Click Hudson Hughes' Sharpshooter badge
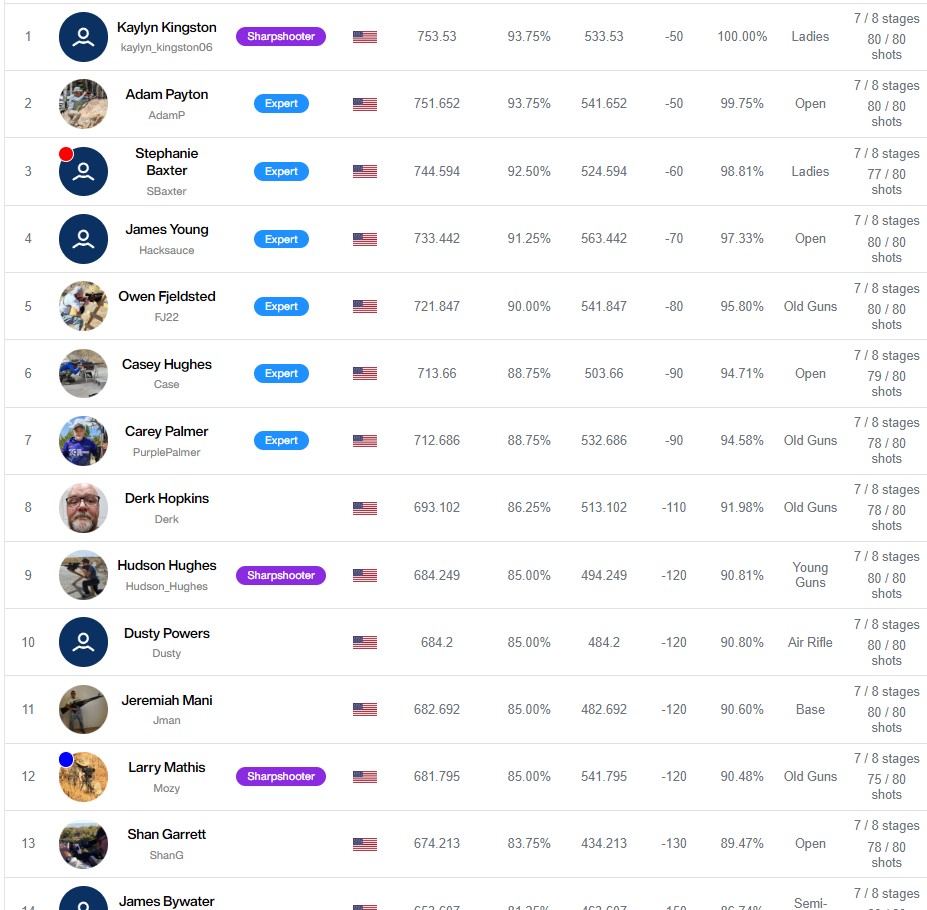927x910 pixels. coord(281,575)
